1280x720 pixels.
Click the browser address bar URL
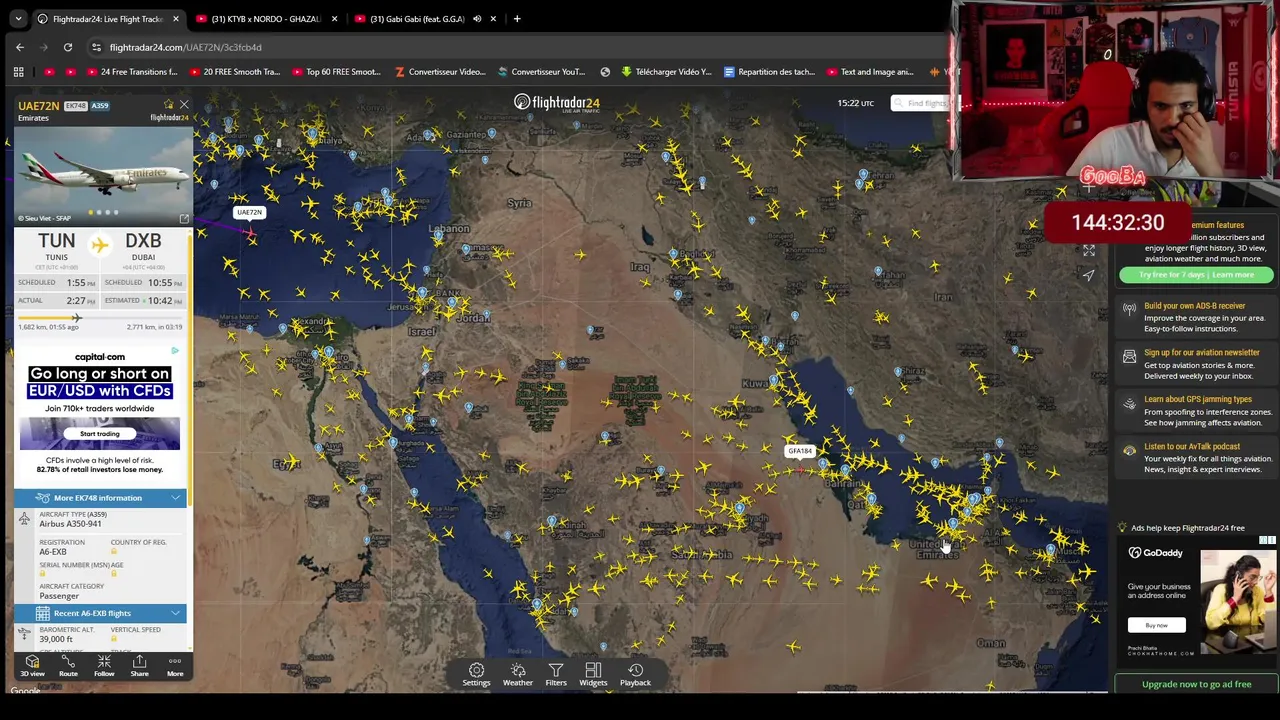pos(185,47)
